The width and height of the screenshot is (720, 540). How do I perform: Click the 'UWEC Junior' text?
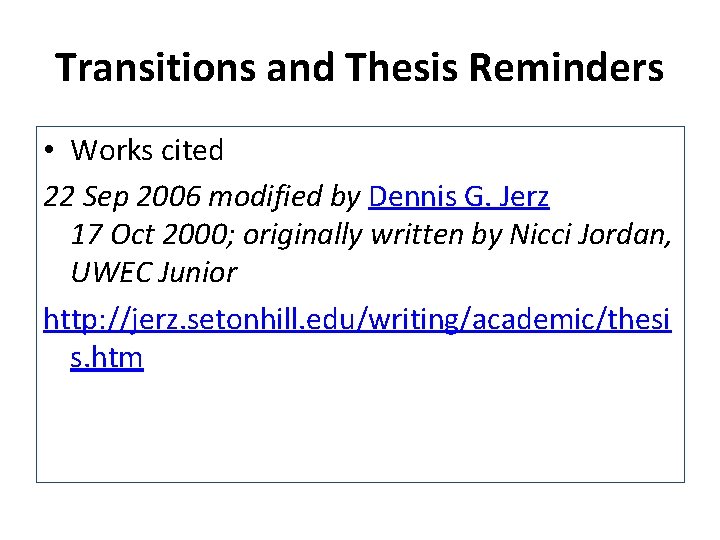tap(153, 272)
